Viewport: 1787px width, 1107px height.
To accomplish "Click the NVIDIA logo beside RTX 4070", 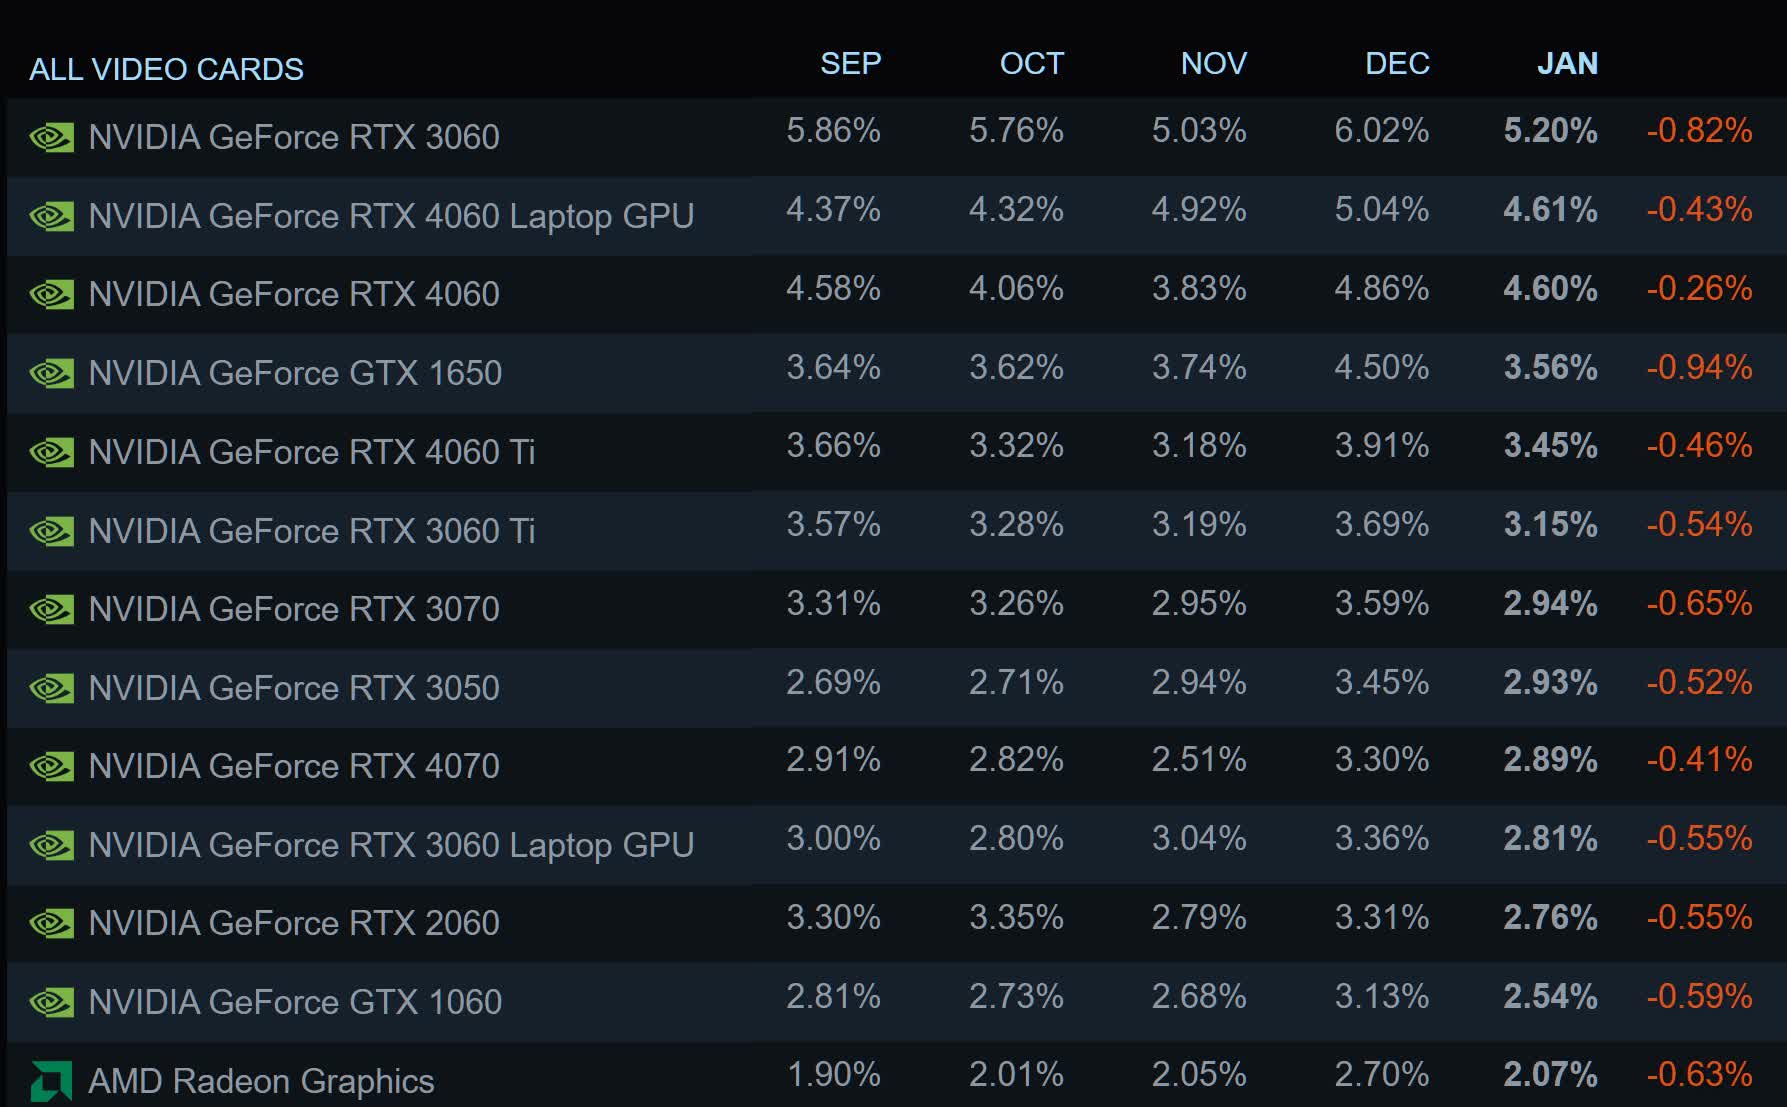I will 51,766.
